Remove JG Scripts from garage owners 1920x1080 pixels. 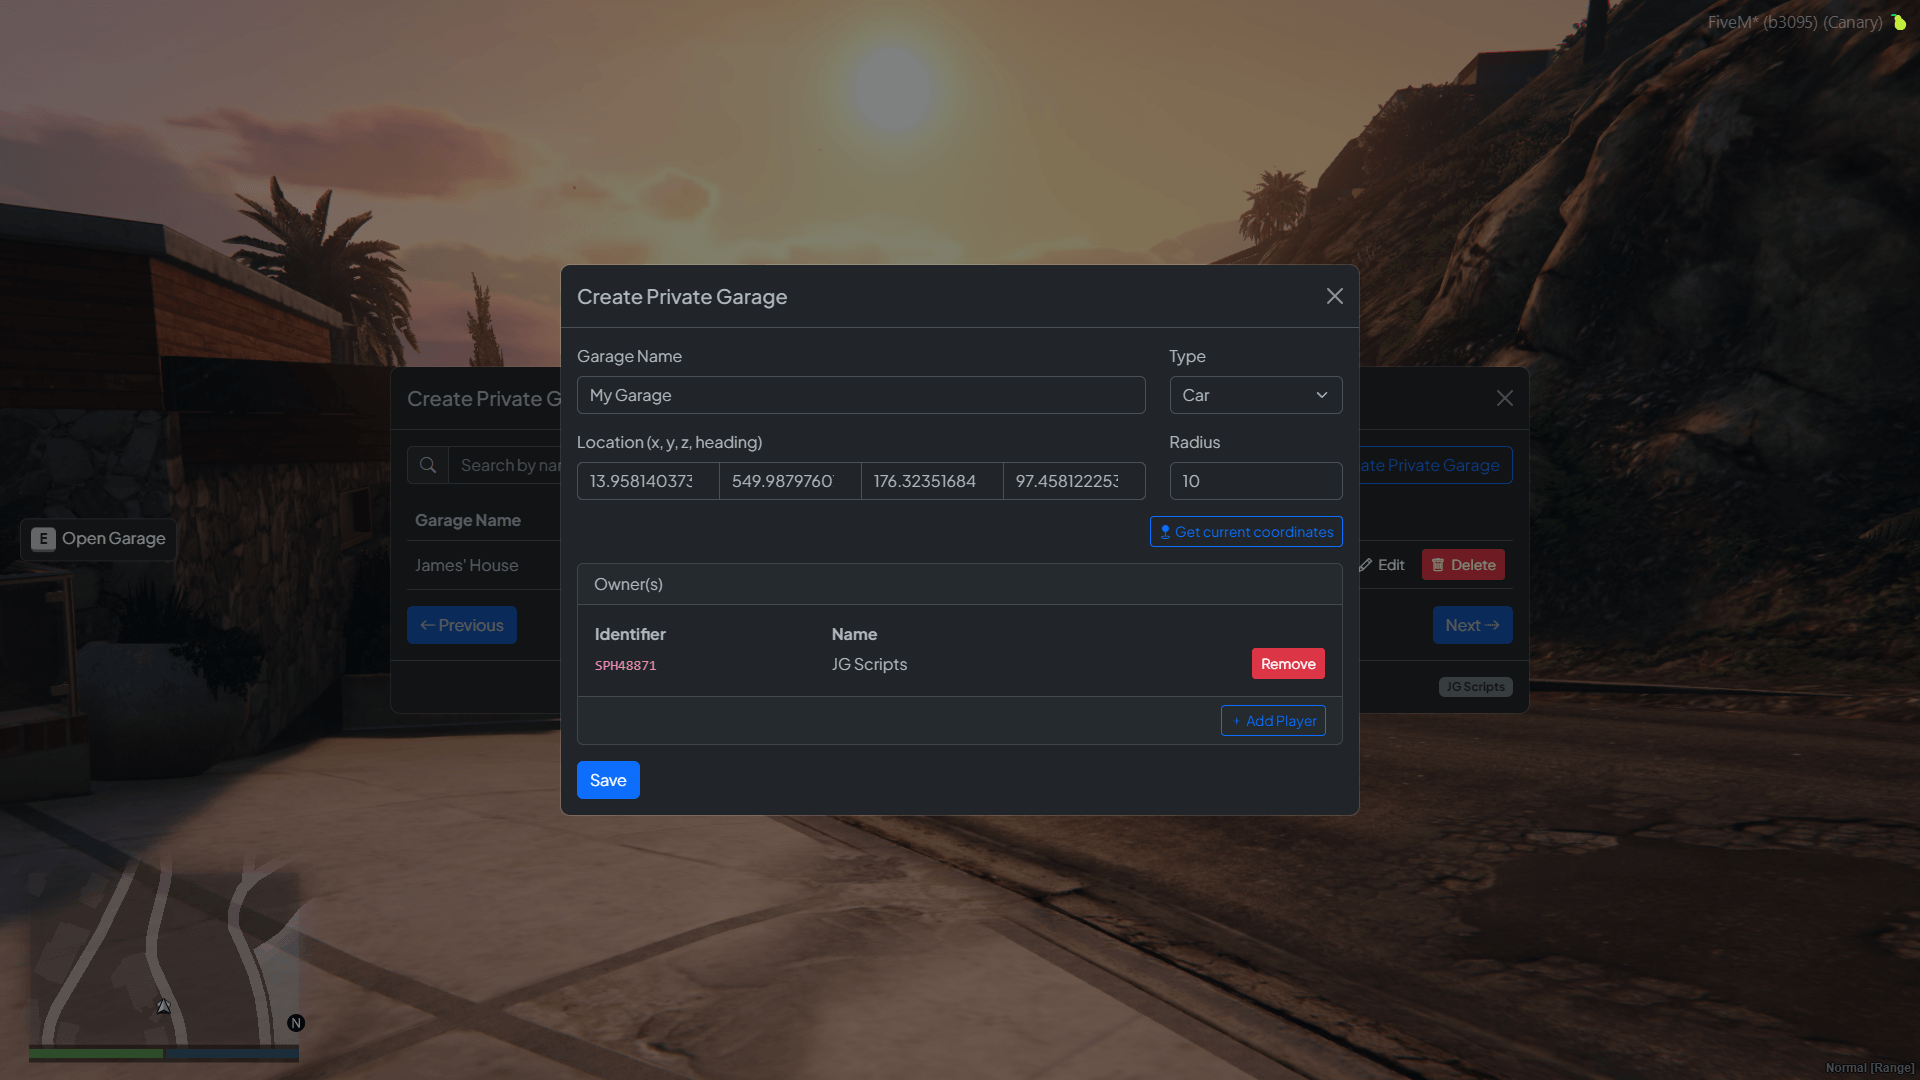click(1287, 663)
